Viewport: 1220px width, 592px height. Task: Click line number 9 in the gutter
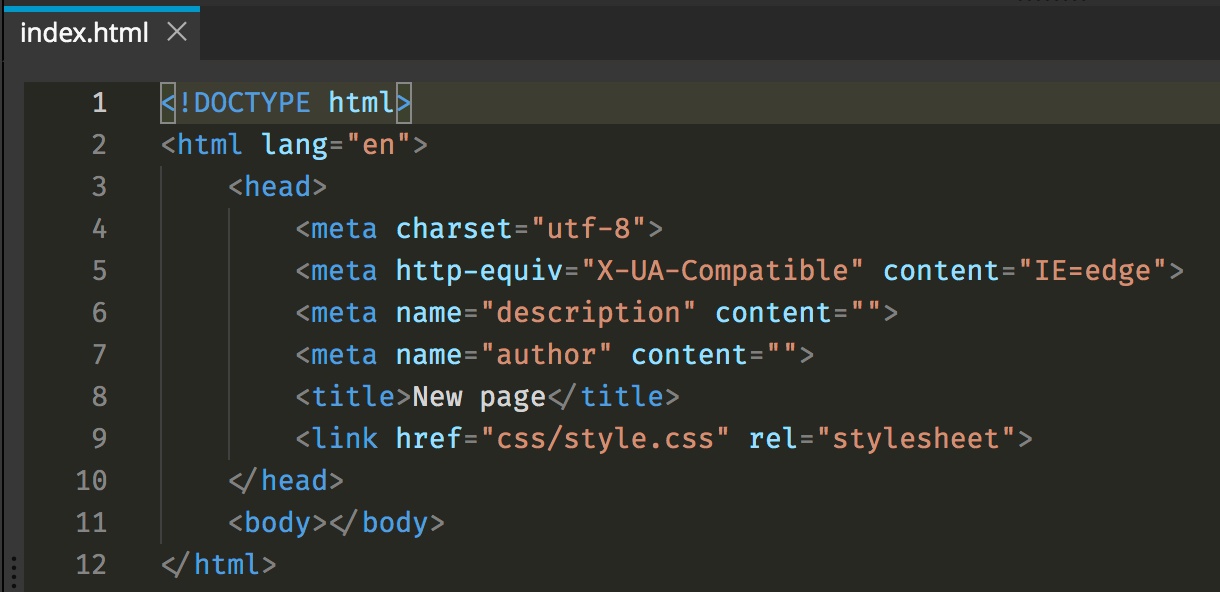click(x=98, y=439)
